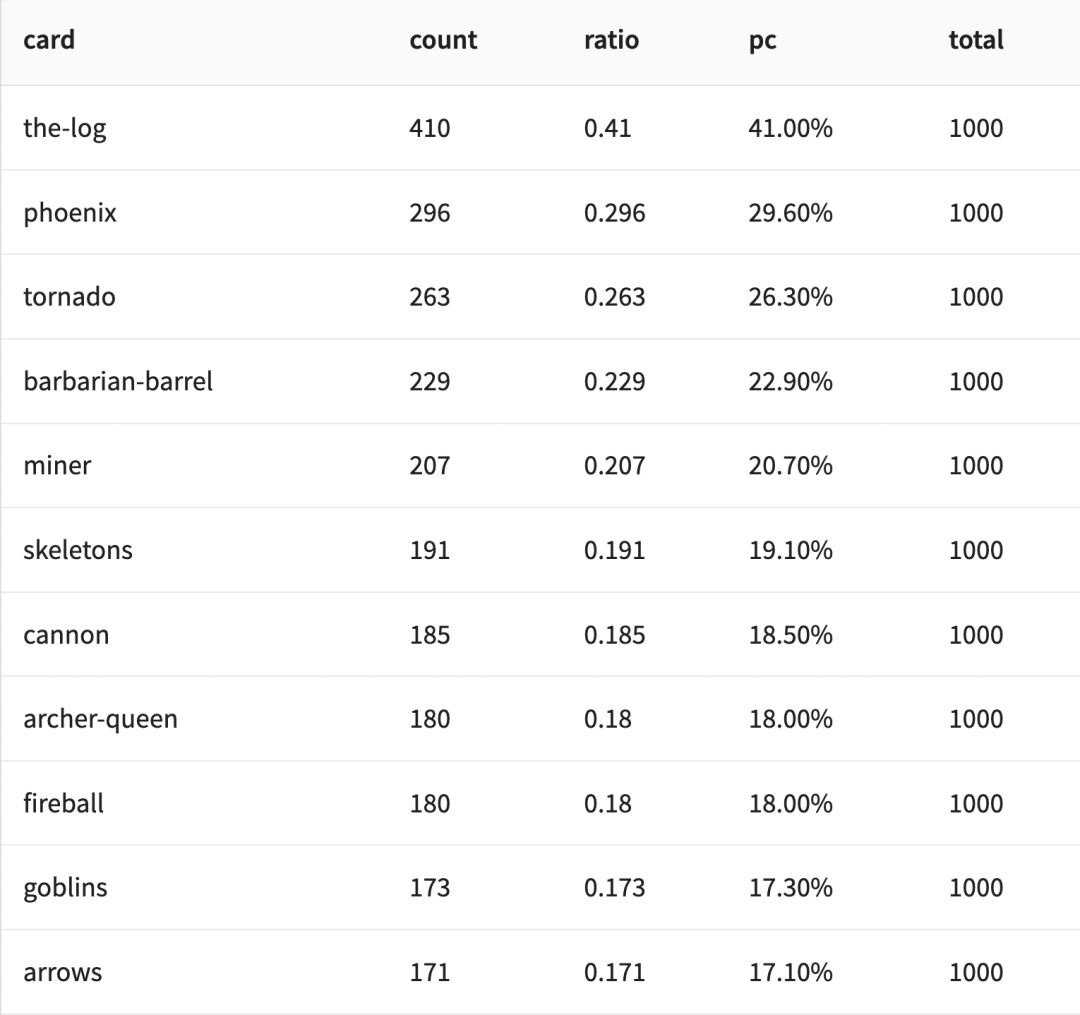This screenshot has height=1015, width=1080.
Task: Click the 'total' column header
Action: pyautogui.click(x=976, y=40)
